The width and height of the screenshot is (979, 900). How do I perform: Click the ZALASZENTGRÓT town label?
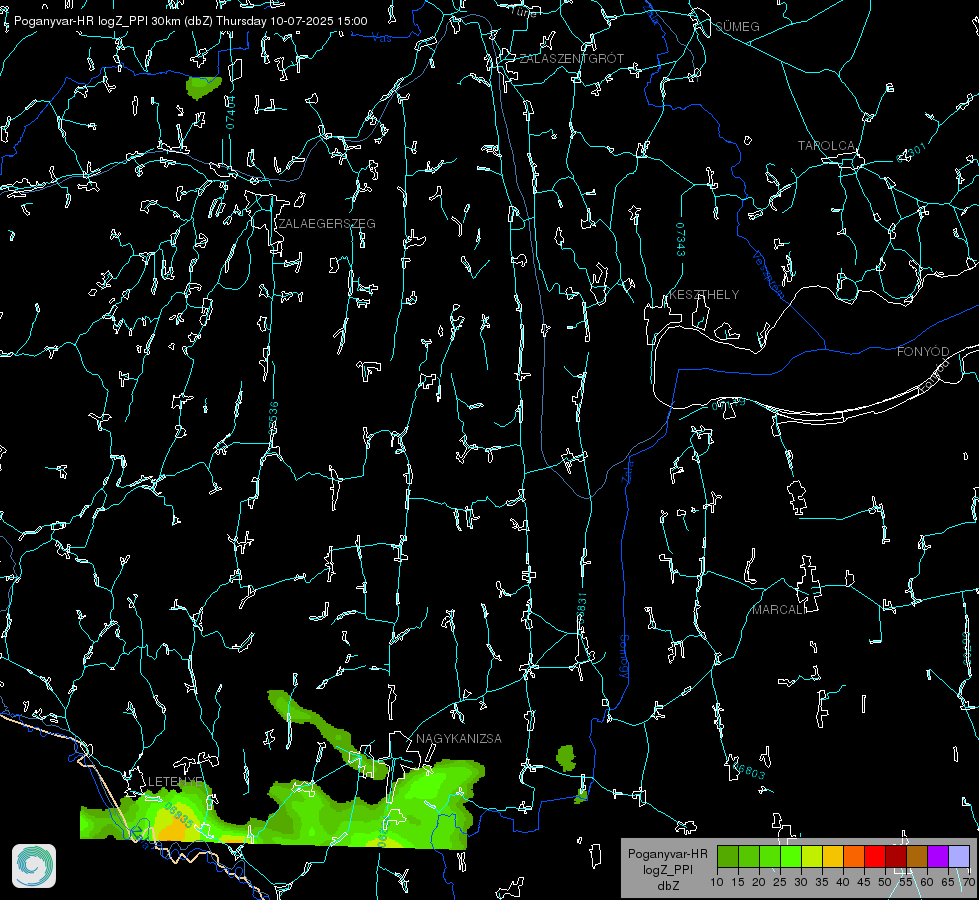(571, 58)
